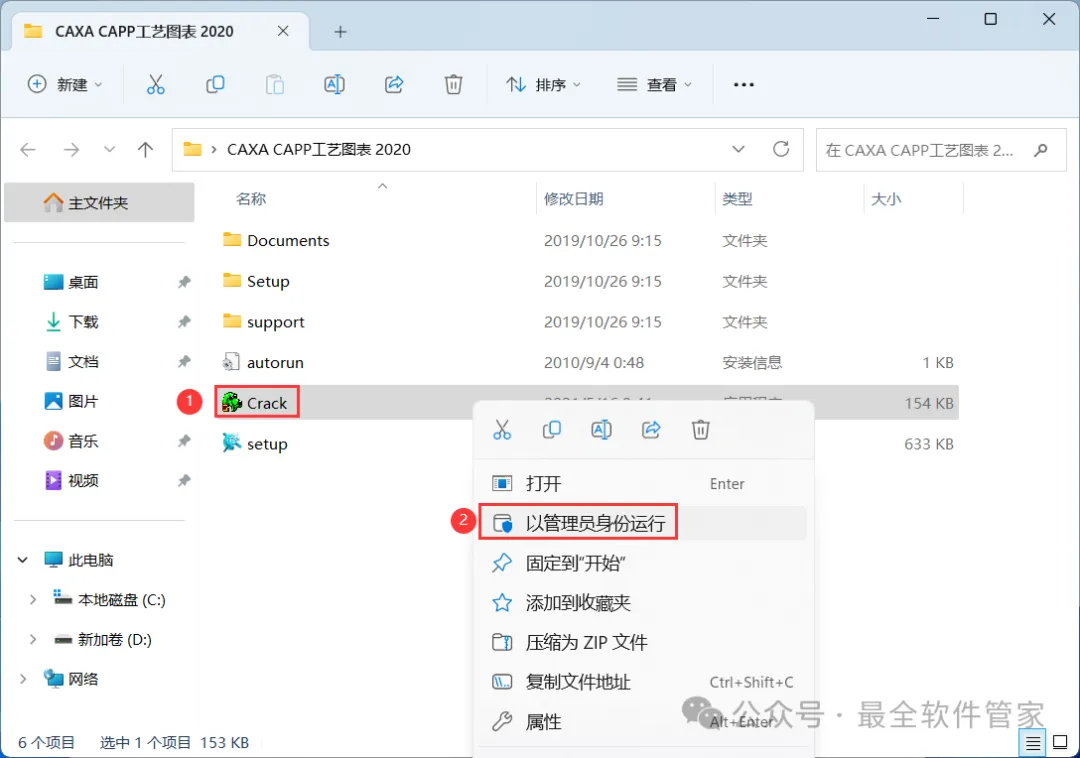
Task: Choose 压缩为 ZIP 文件 from the context menu
Action: coord(642,642)
